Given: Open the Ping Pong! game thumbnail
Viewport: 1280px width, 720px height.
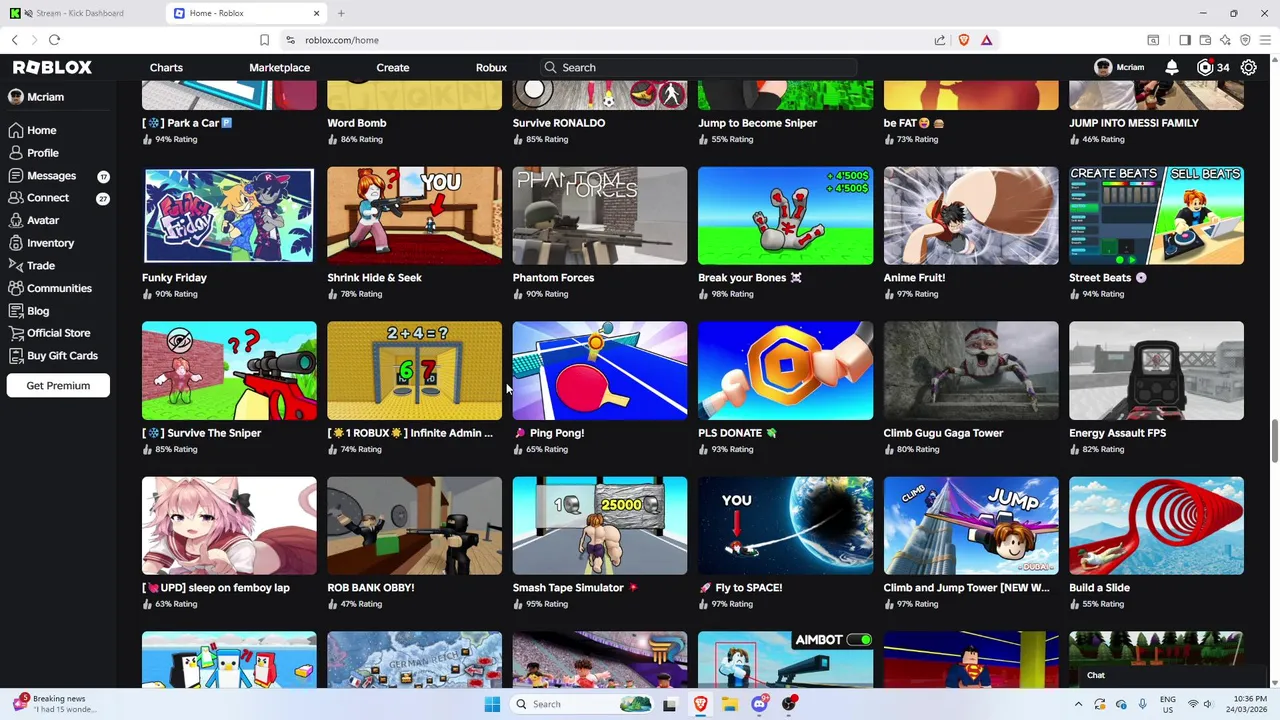Looking at the screenshot, I should click(600, 370).
